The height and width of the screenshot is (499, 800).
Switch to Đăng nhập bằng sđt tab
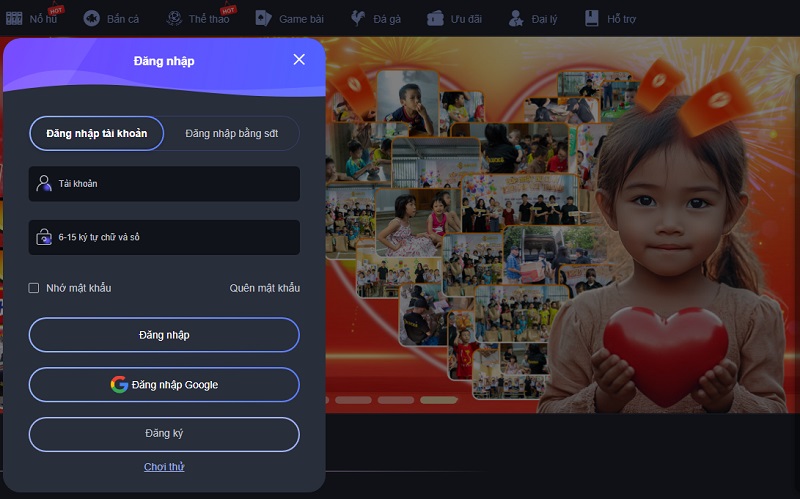231,133
